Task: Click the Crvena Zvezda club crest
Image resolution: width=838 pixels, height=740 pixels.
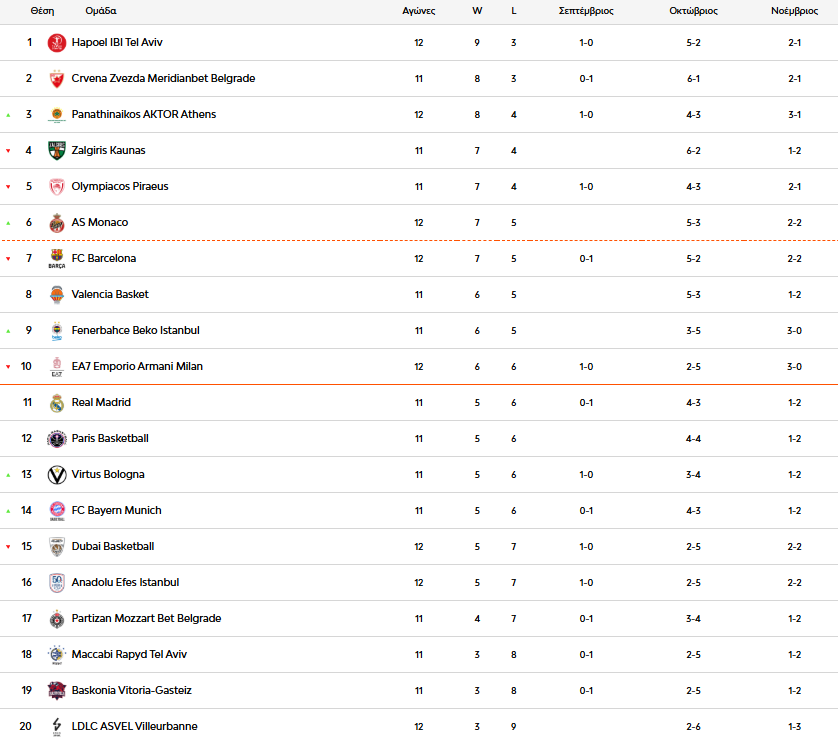Action: 56,79
